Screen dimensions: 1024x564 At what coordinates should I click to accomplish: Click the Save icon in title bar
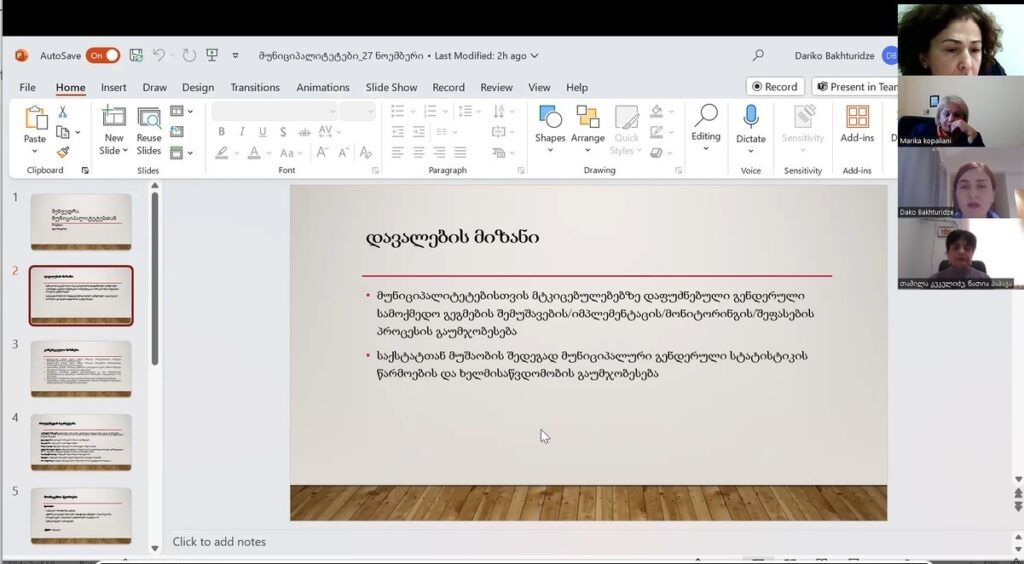tap(136, 56)
